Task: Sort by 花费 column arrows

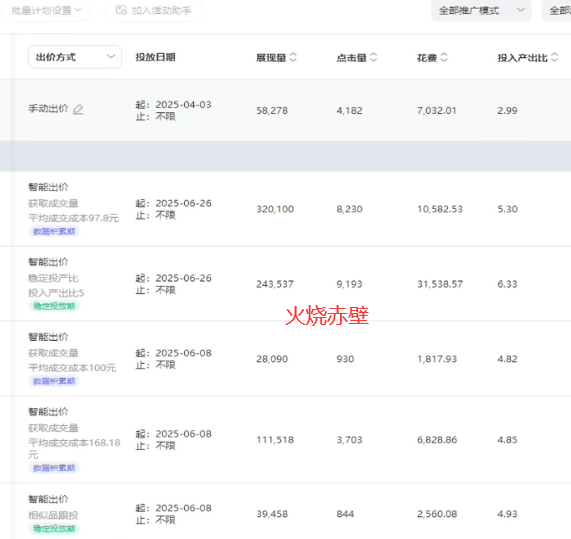Action: pos(444,57)
